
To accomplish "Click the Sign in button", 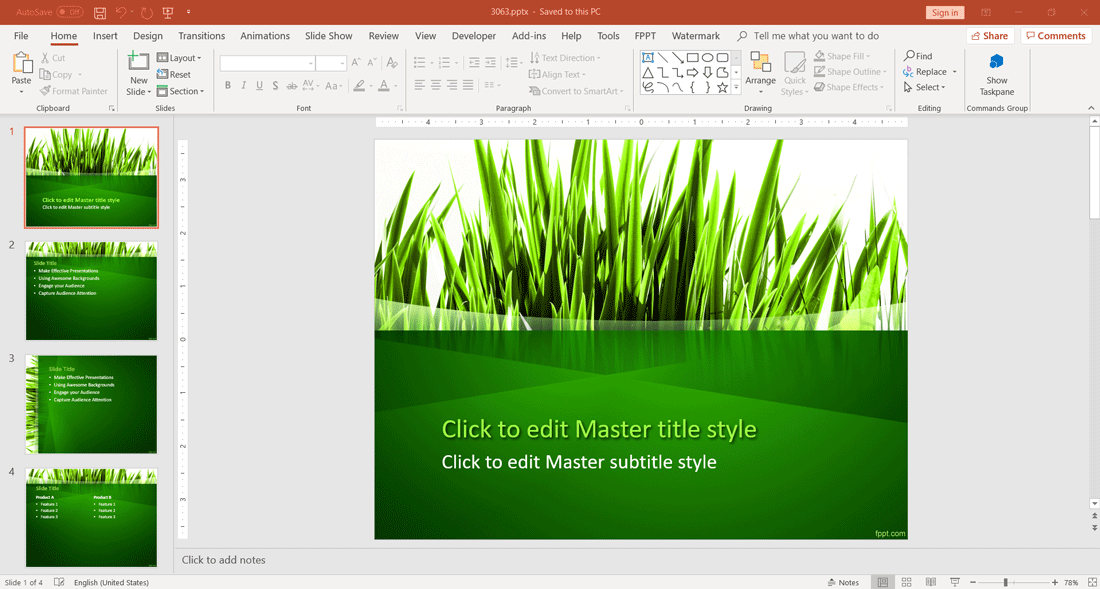I will 944,13.
